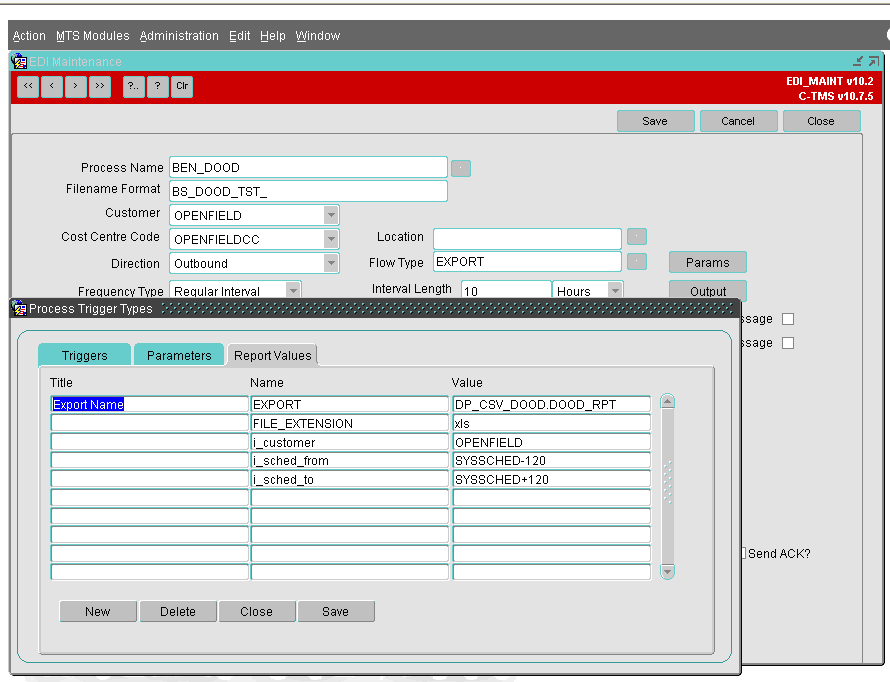The width and height of the screenshot is (890, 682).
Task: Open the Action menu
Action: coord(29,36)
